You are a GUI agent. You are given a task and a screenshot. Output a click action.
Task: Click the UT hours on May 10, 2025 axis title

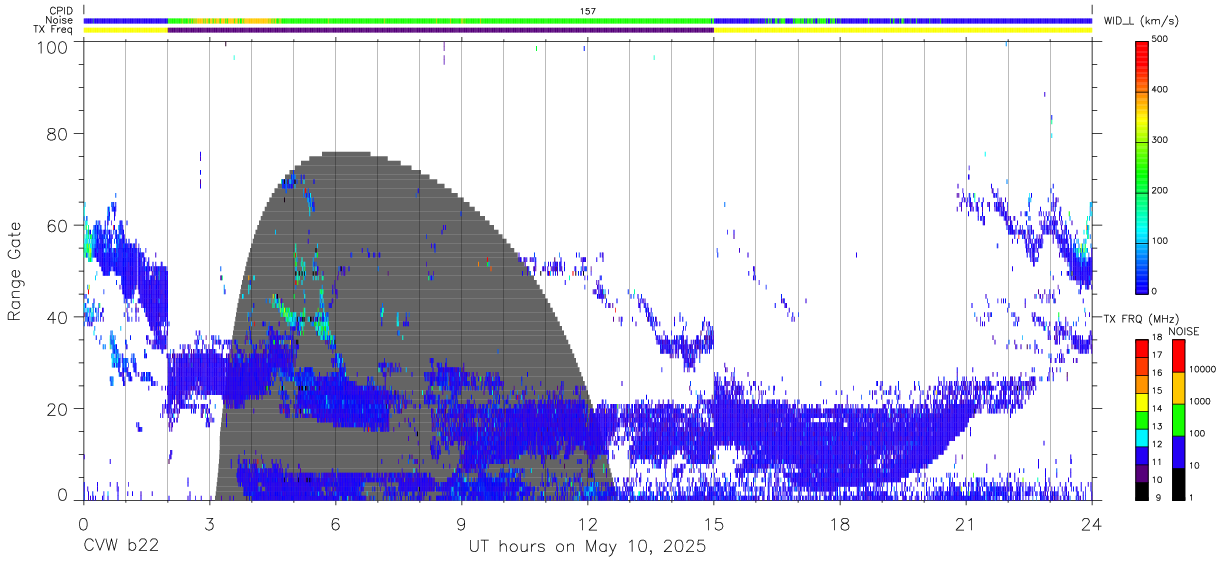pyautogui.click(x=588, y=547)
